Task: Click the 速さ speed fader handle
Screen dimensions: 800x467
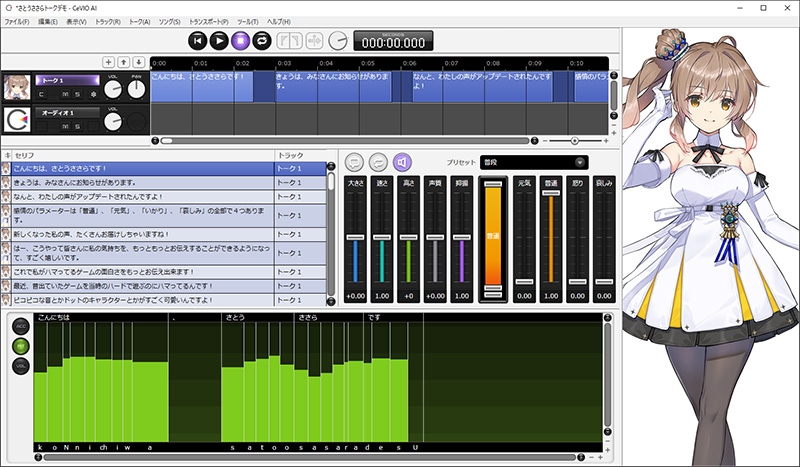Action: click(x=382, y=237)
